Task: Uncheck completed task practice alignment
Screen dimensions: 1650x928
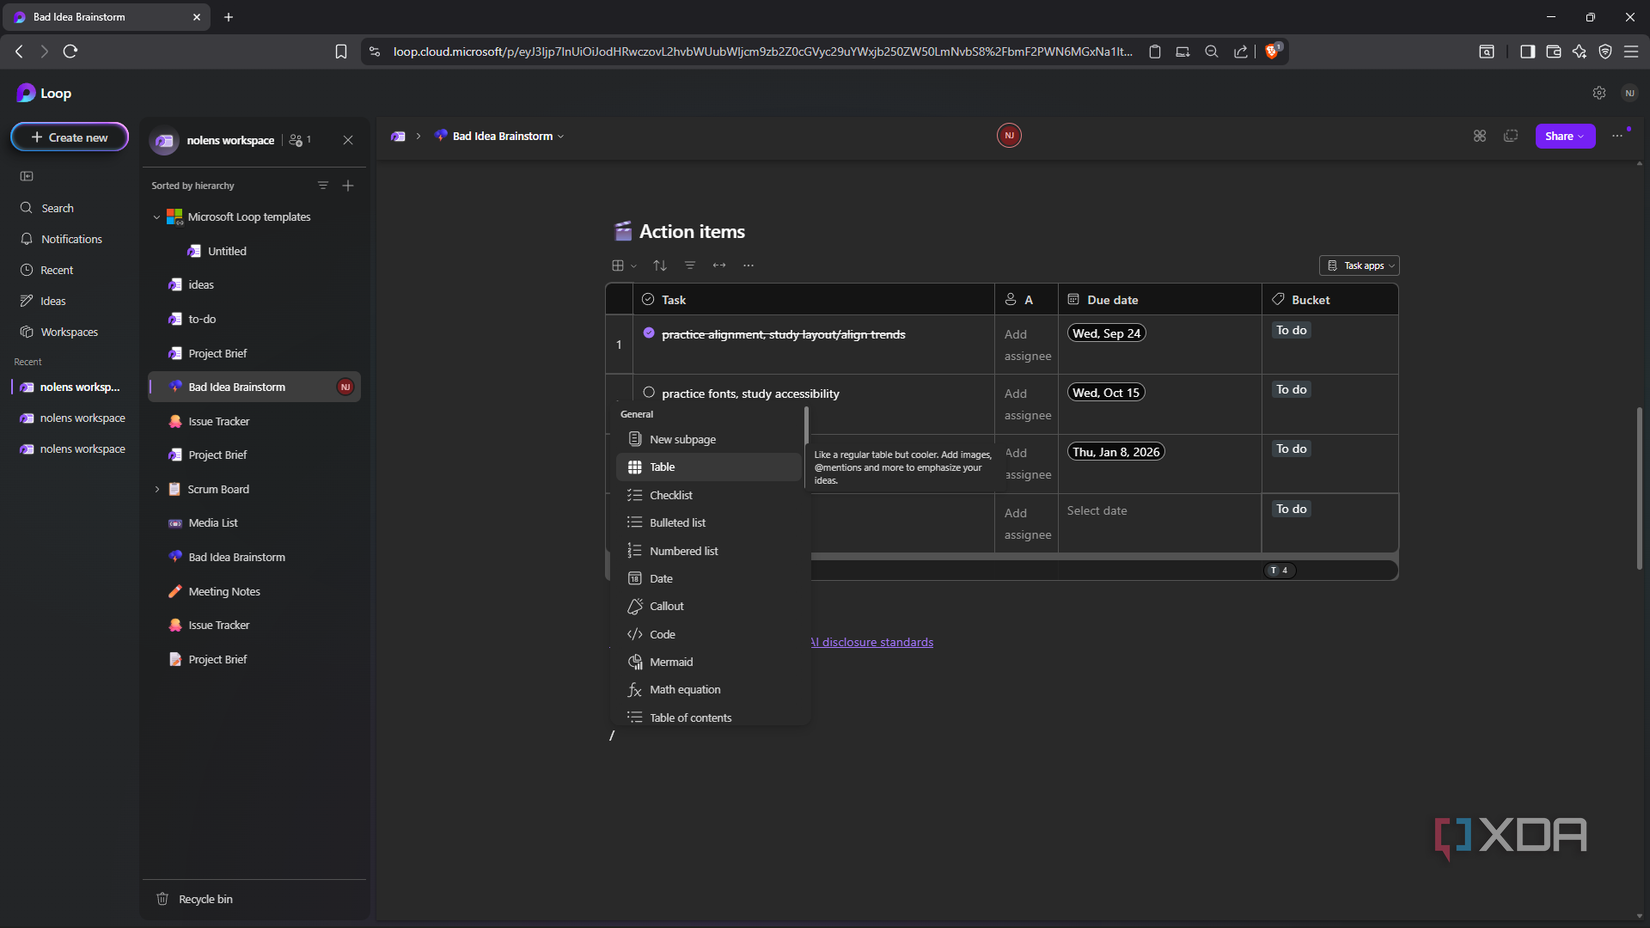Action: [x=649, y=333]
